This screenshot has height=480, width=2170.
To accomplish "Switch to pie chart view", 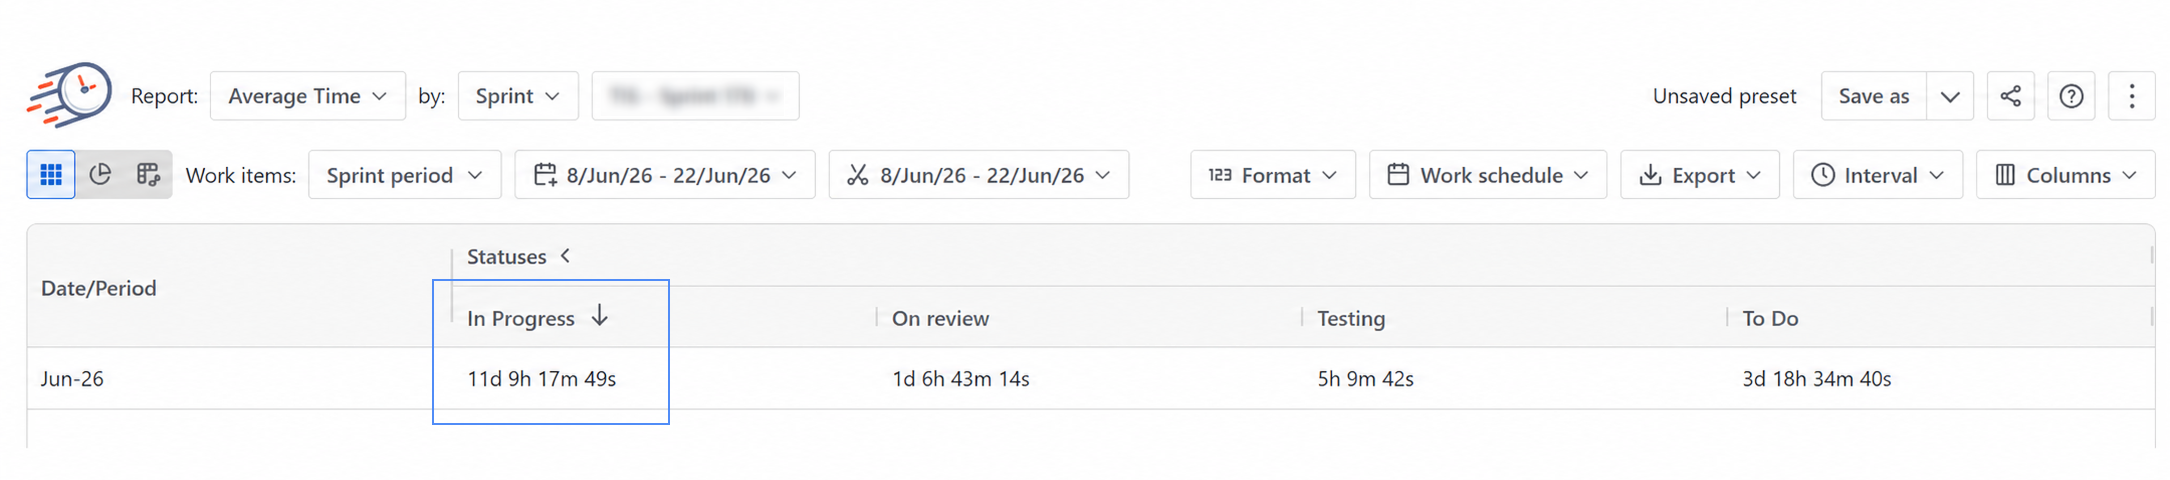I will tap(100, 175).
